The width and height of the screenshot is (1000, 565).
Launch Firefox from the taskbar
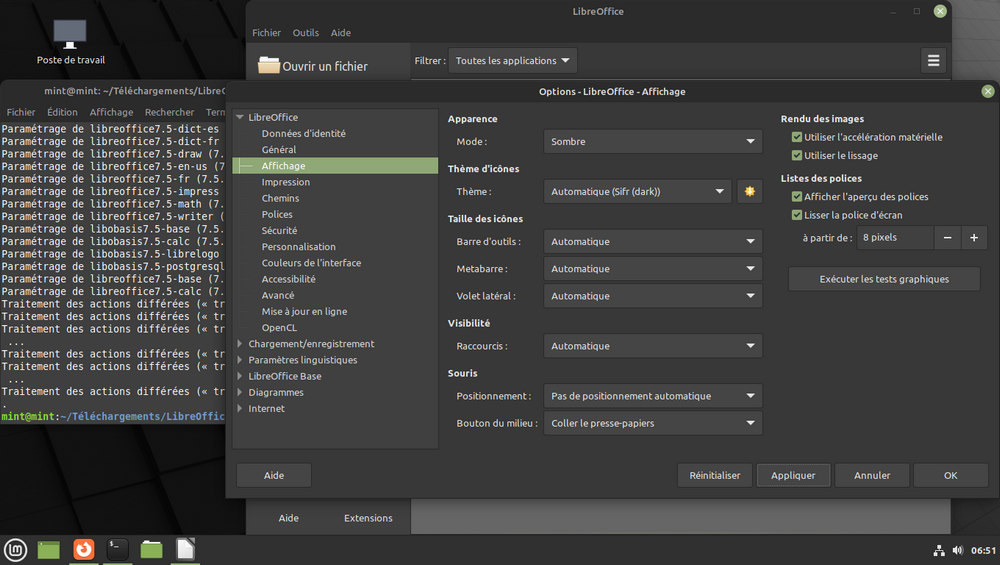tap(84, 549)
